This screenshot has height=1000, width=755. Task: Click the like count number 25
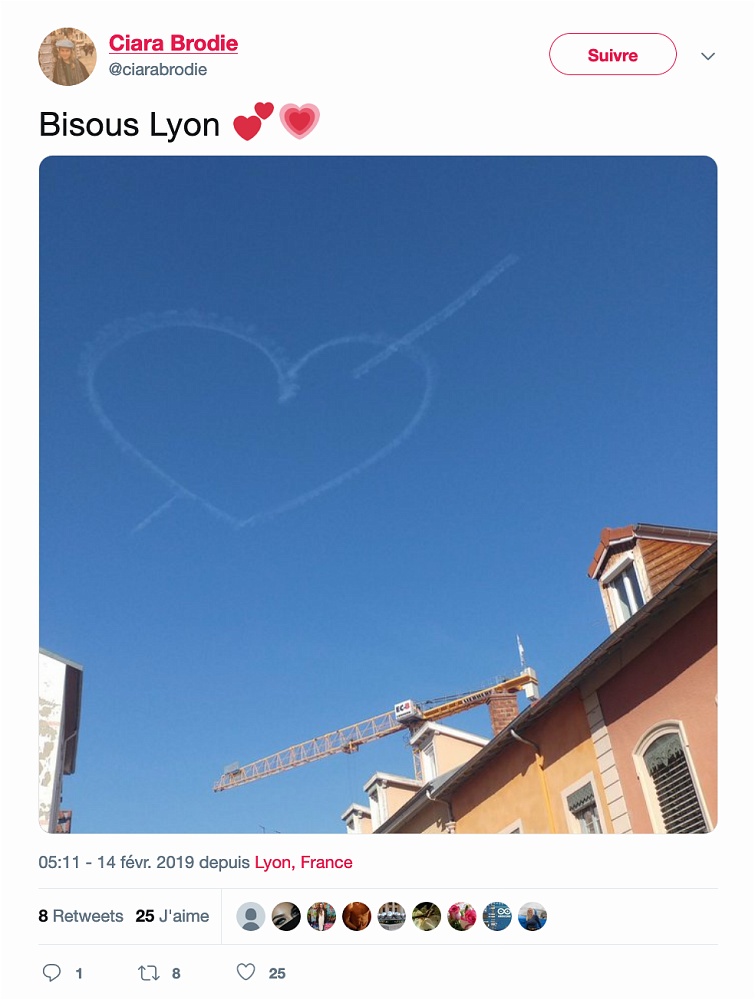click(x=277, y=973)
